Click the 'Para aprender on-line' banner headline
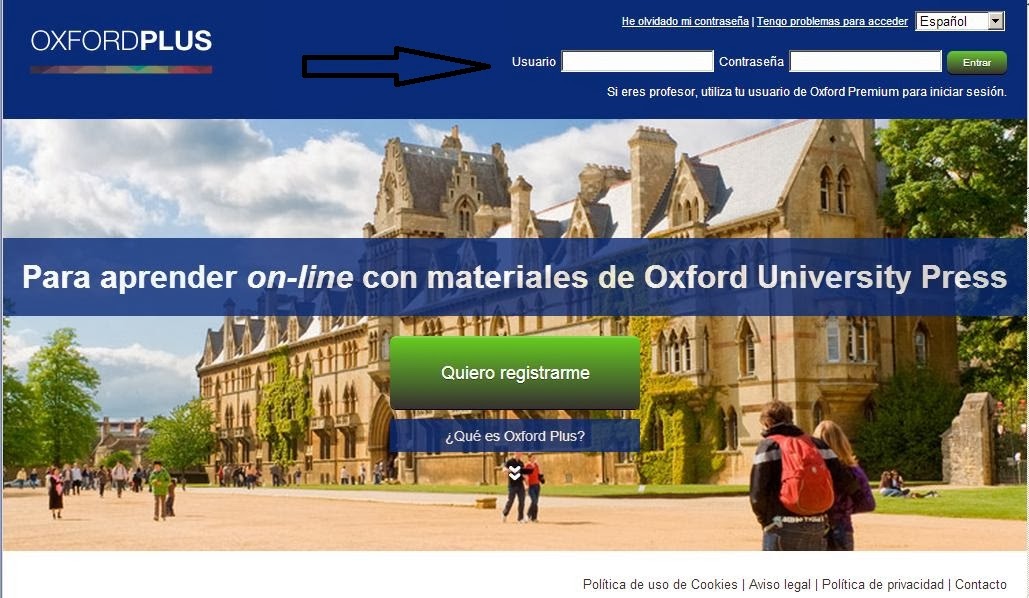The height and width of the screenshot is (598, 1029). (514, 277)
